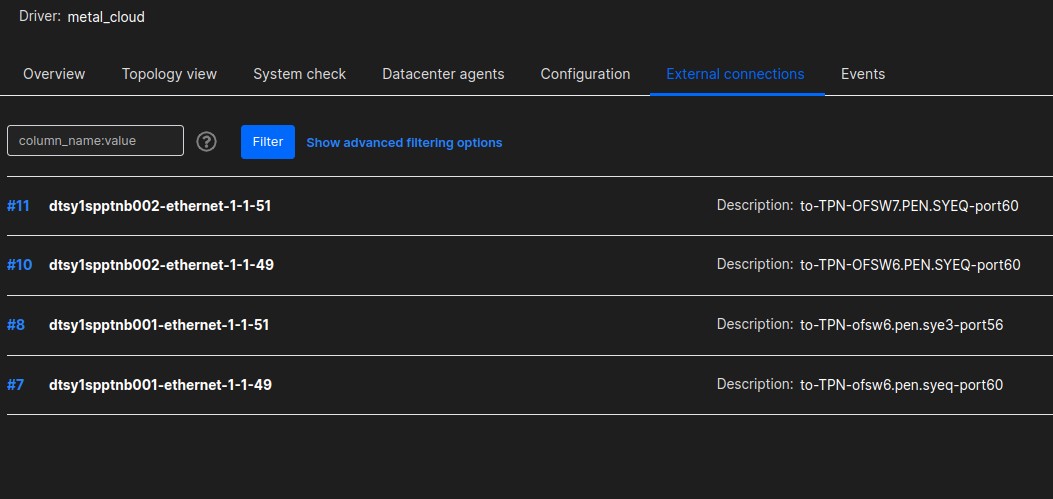
Task: Click description to-TPN-OFSW7.PEN.SYEQ-port60
Action: click(909, 206)
